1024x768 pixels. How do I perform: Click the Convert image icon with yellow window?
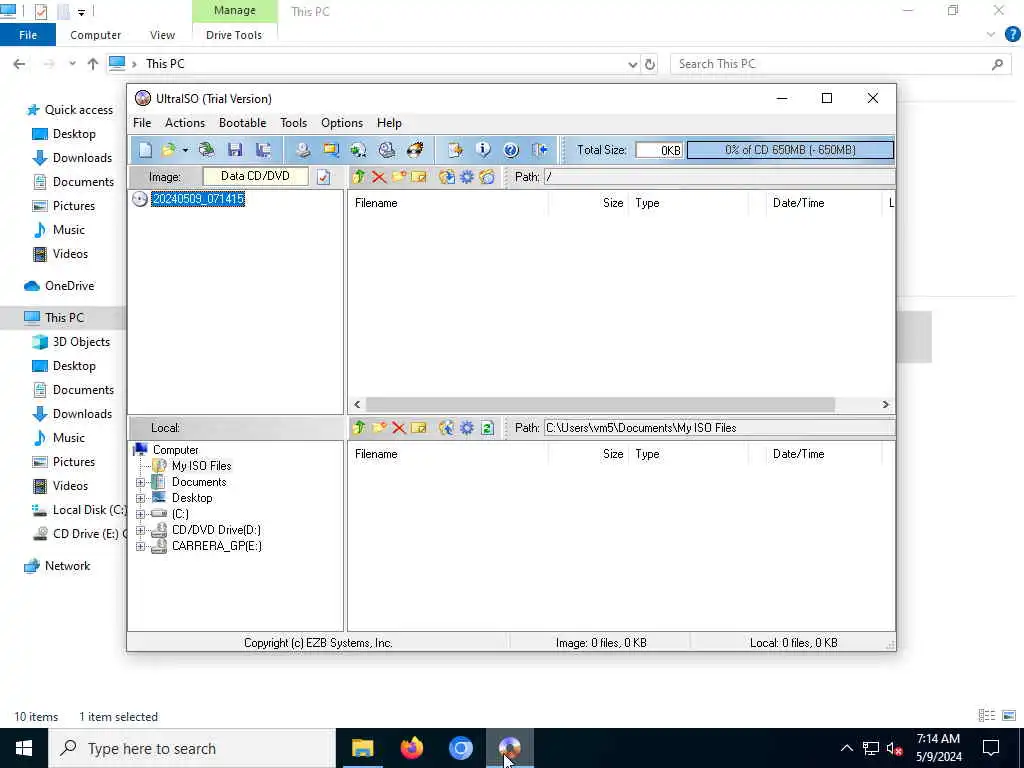point(331,150)
